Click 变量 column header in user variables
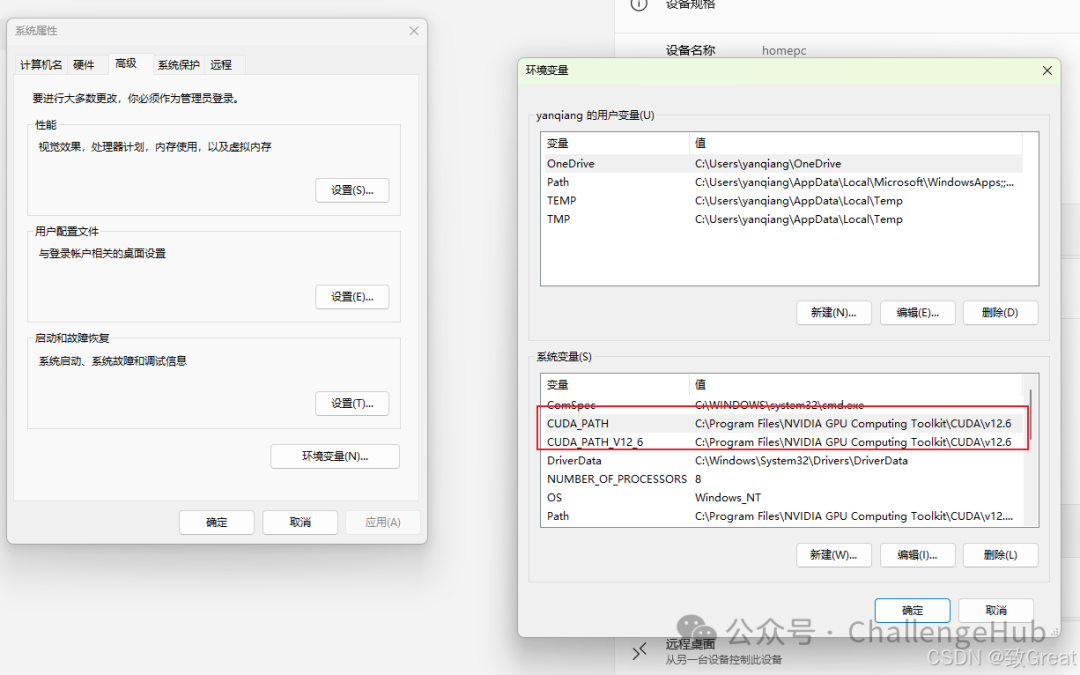The height and width of the screenshot is (675, 1080). coord(615,143)
